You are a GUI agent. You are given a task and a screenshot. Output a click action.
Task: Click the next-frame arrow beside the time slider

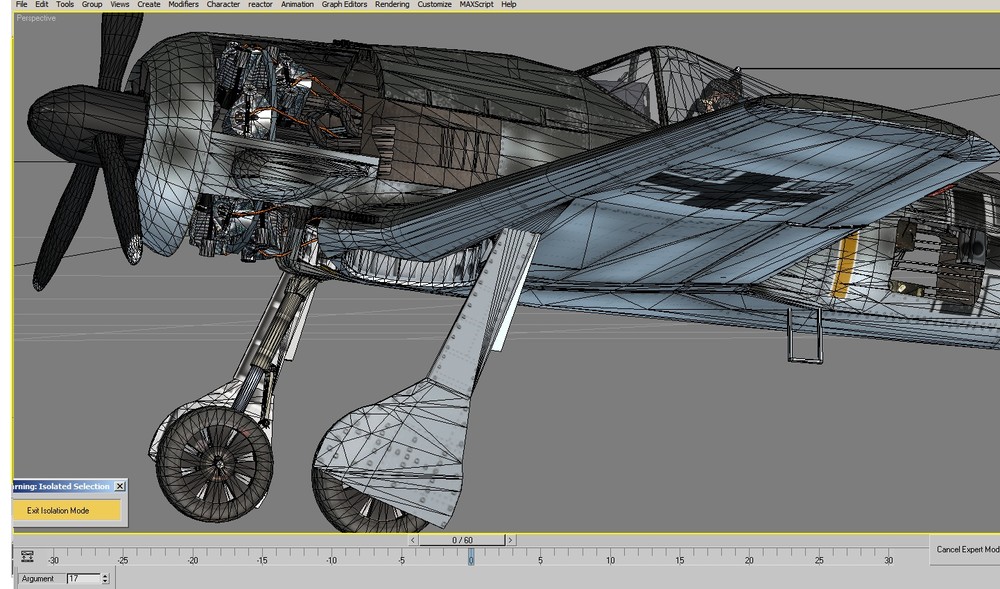pos(510,539)
